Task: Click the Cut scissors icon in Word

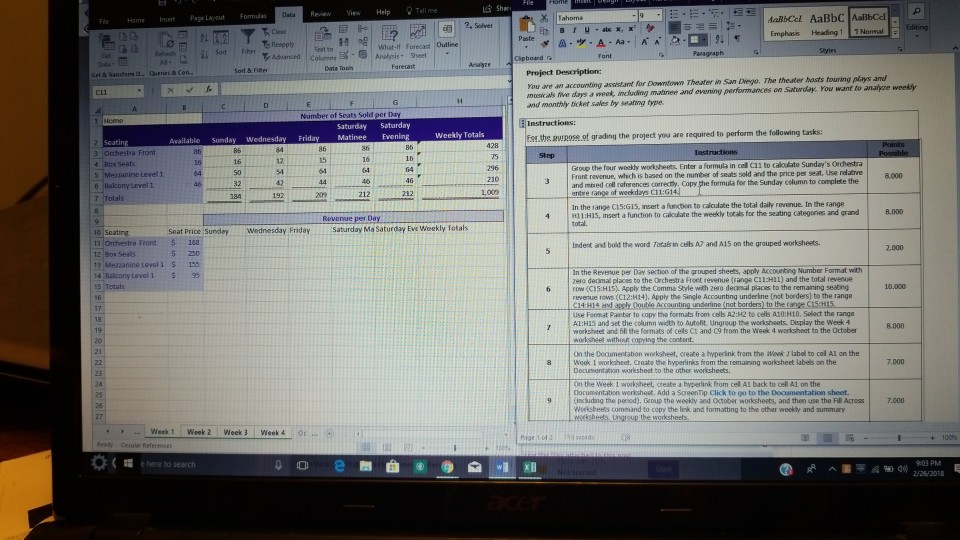Action: point(544,18)
